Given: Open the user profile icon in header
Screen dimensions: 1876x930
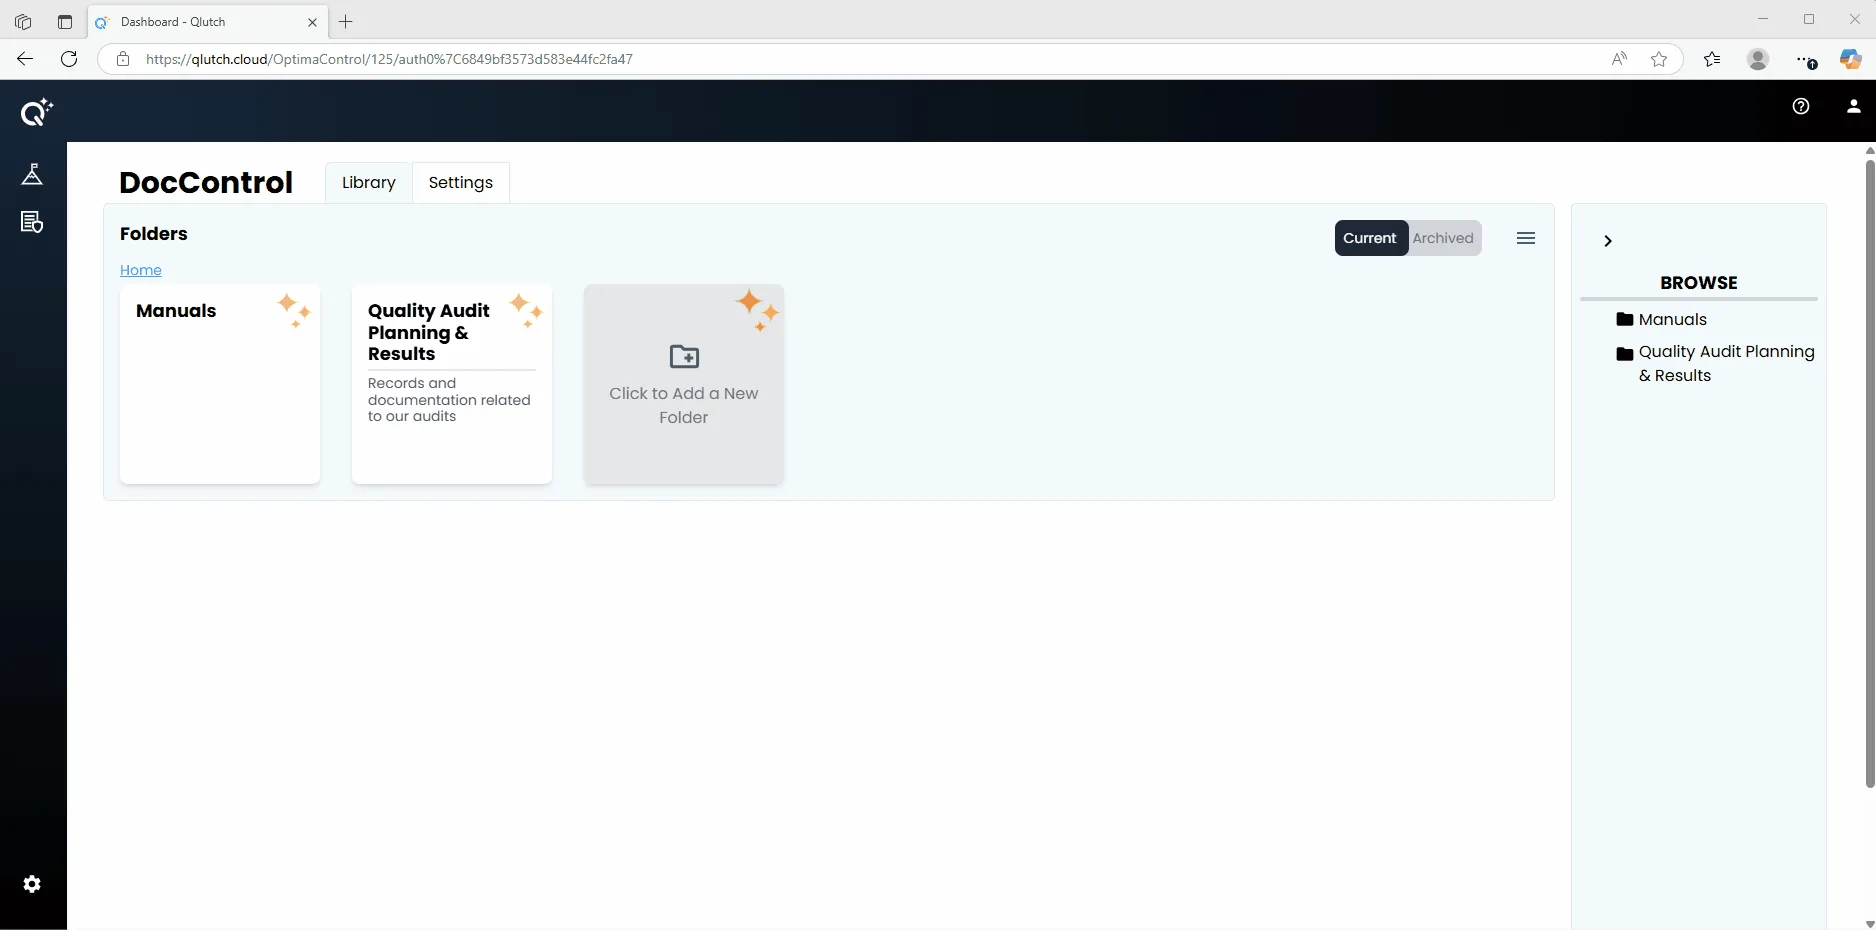Looking at the screenshot, I should click(x=1853, y=106).
